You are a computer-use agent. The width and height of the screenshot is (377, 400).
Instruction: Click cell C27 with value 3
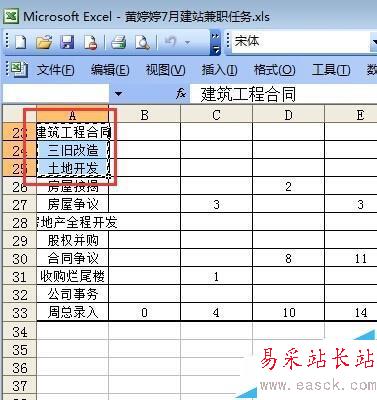point(217,204)
